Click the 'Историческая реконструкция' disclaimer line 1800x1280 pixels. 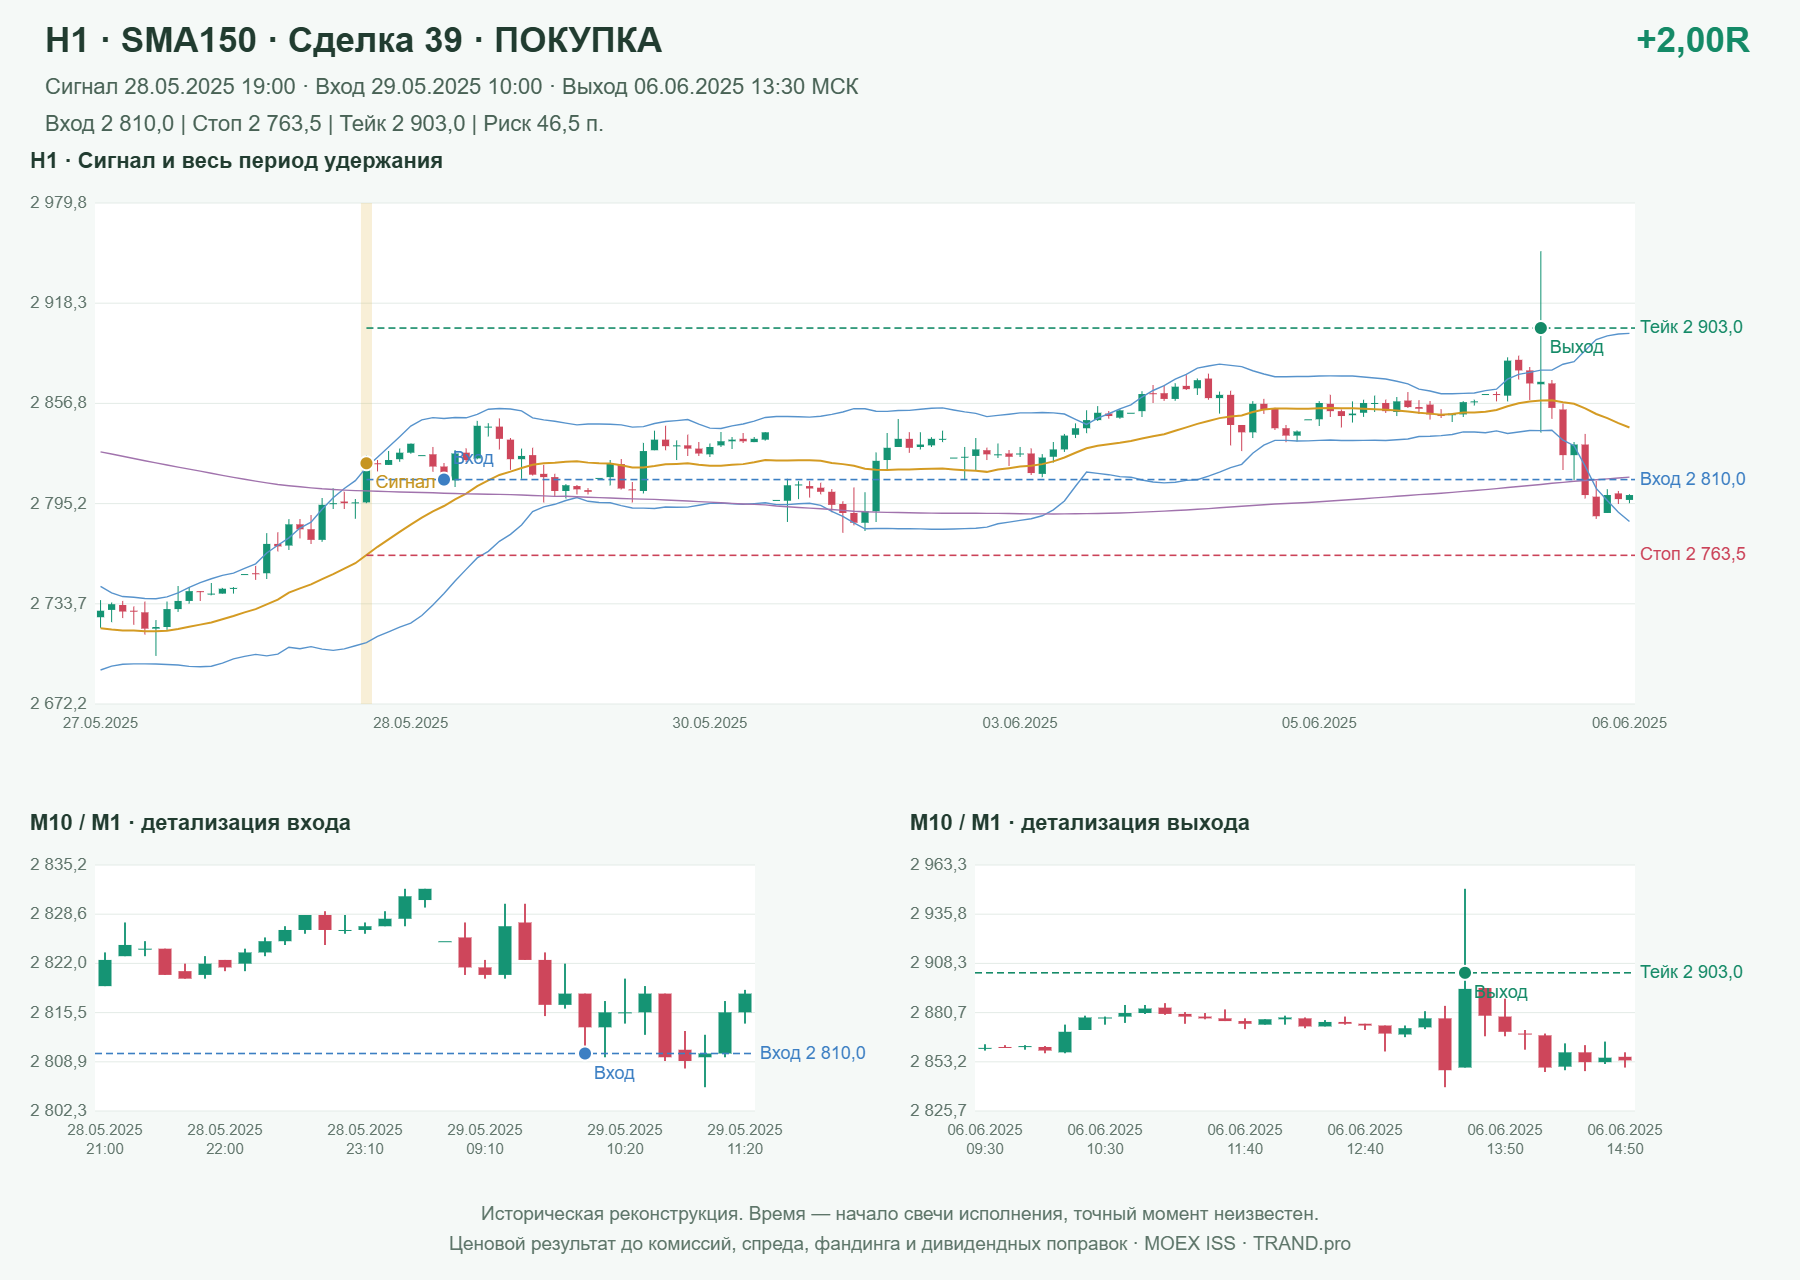coord(900,1214)
